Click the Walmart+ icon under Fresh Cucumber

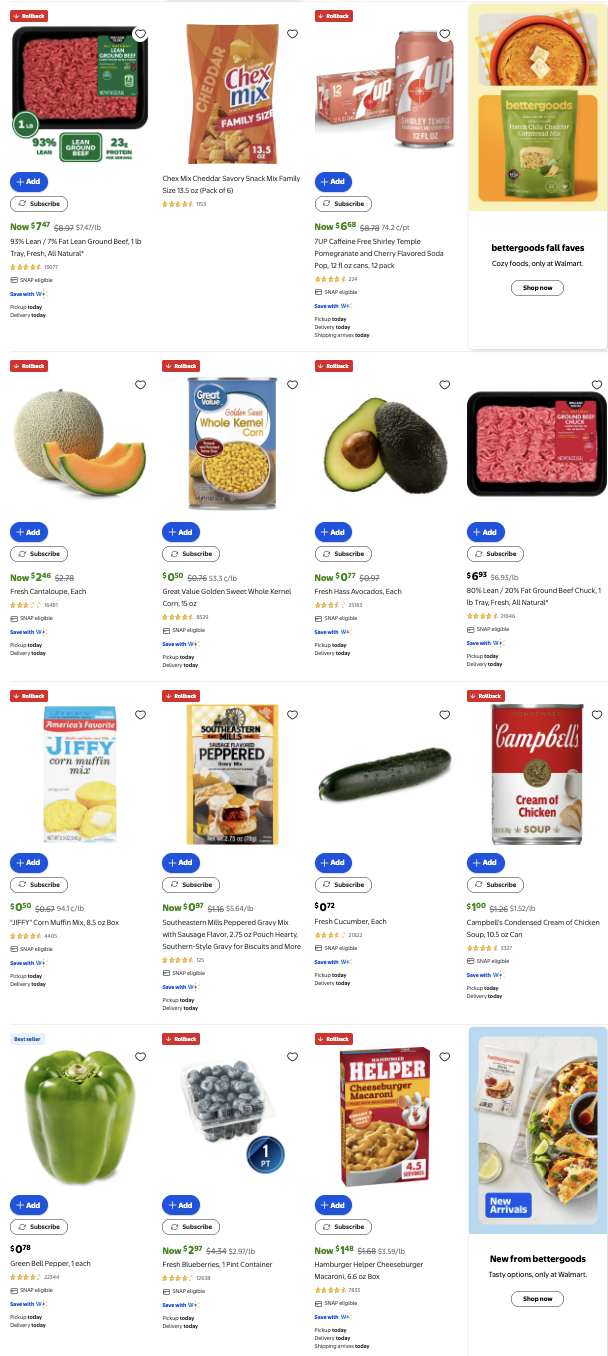click(345, 961)
